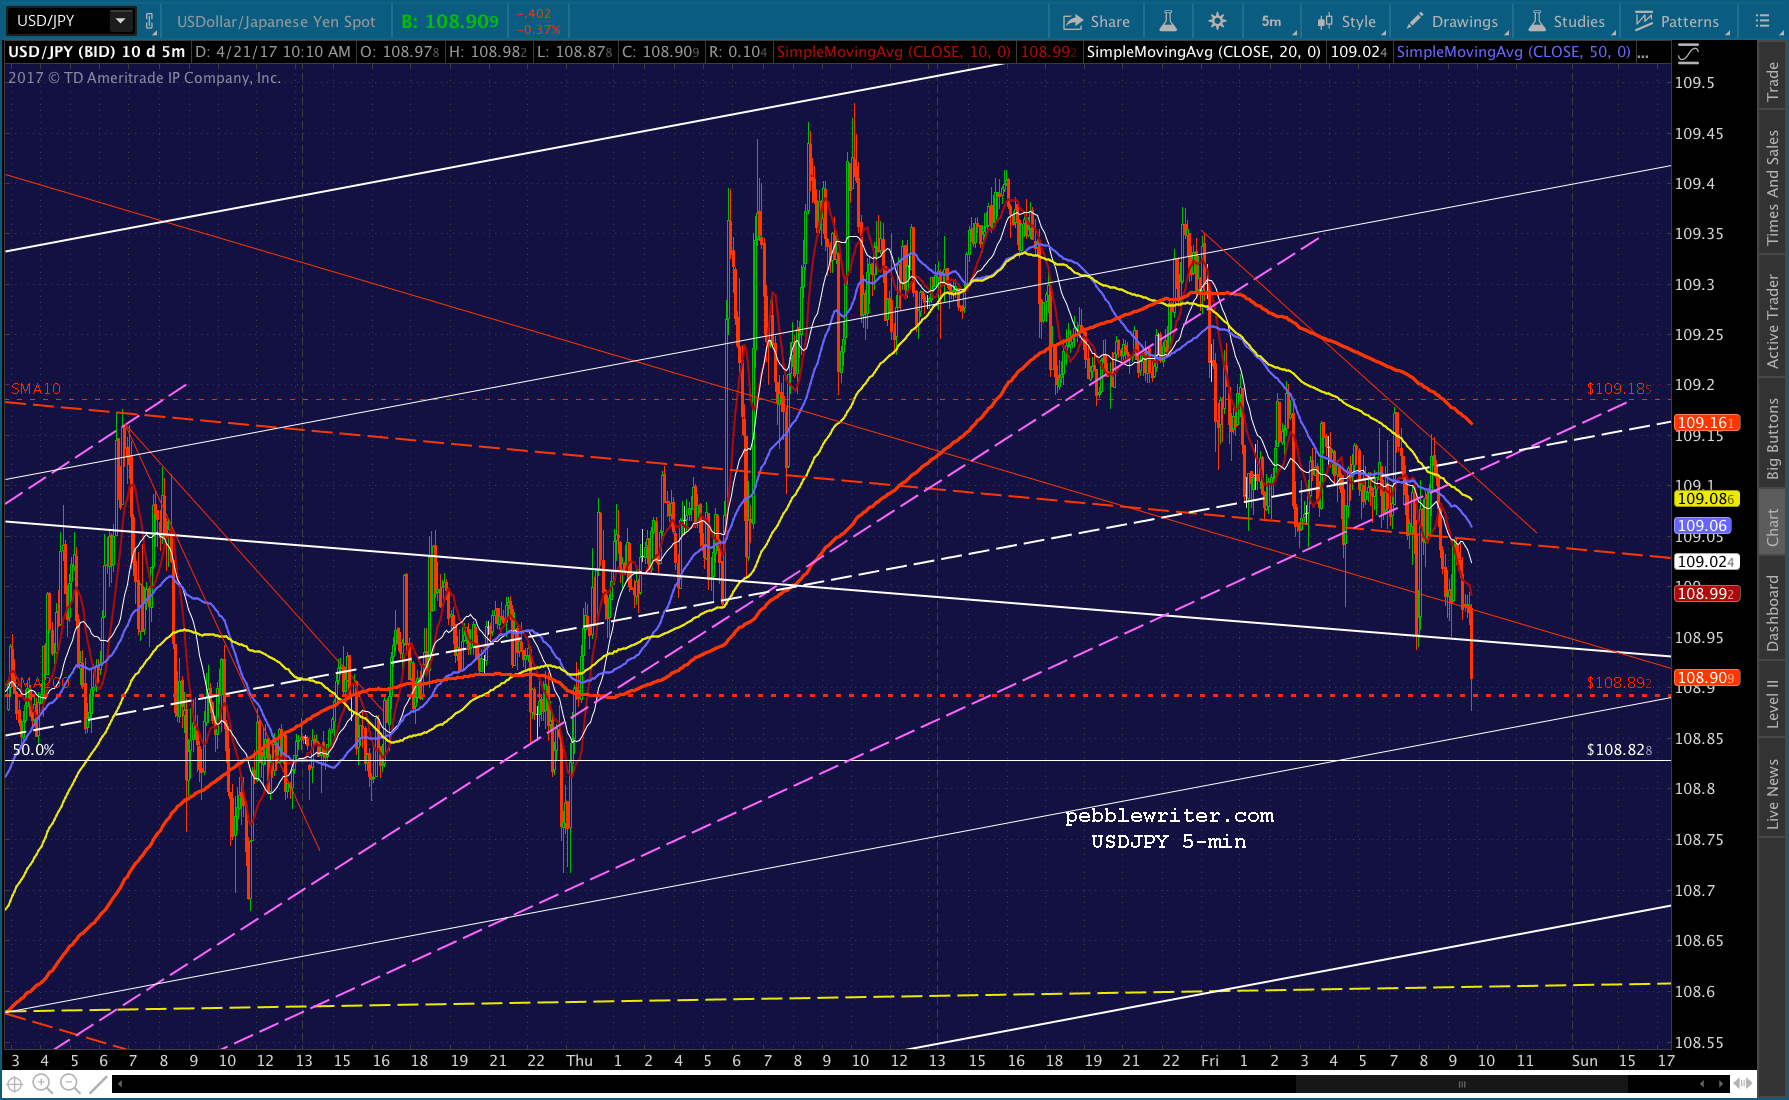The height and width of the screenshot is (1100, 1789).
Task: Click the Share button
Action: tap(1096, 21)
